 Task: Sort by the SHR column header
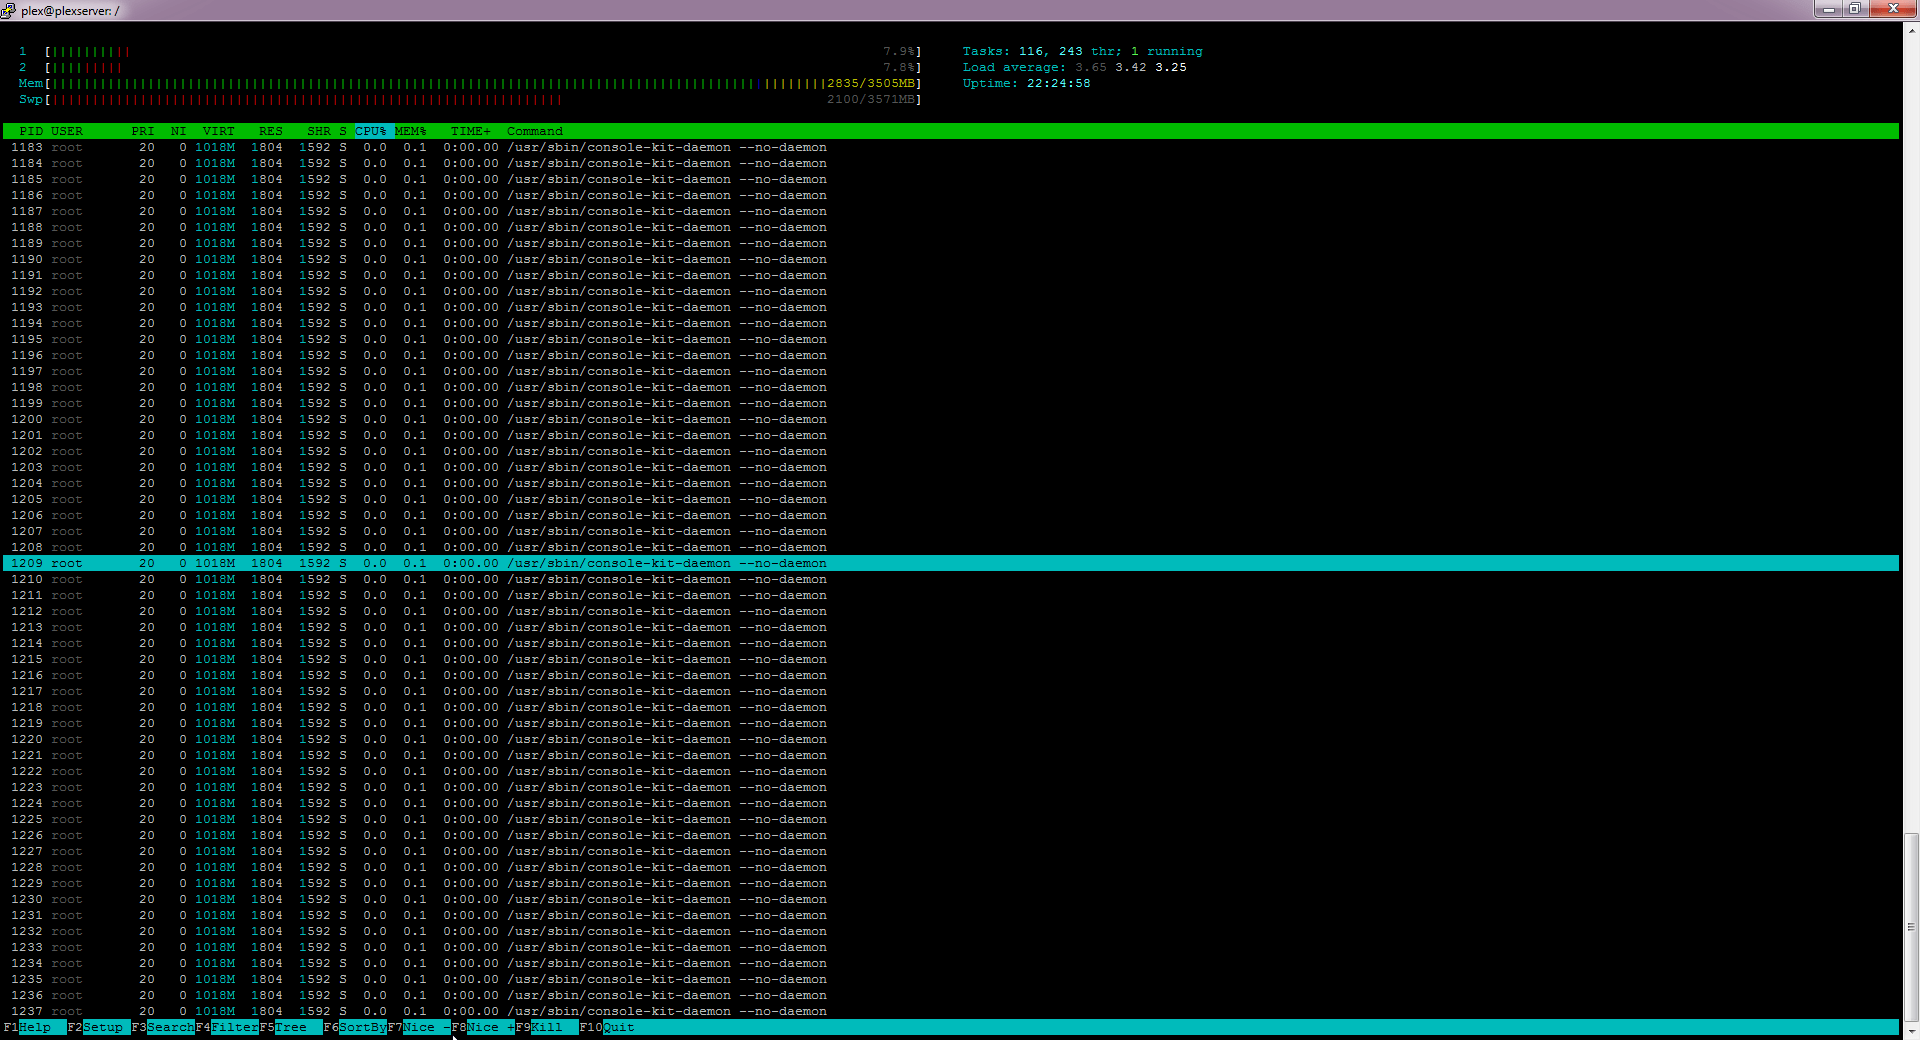tap(319, 132)
